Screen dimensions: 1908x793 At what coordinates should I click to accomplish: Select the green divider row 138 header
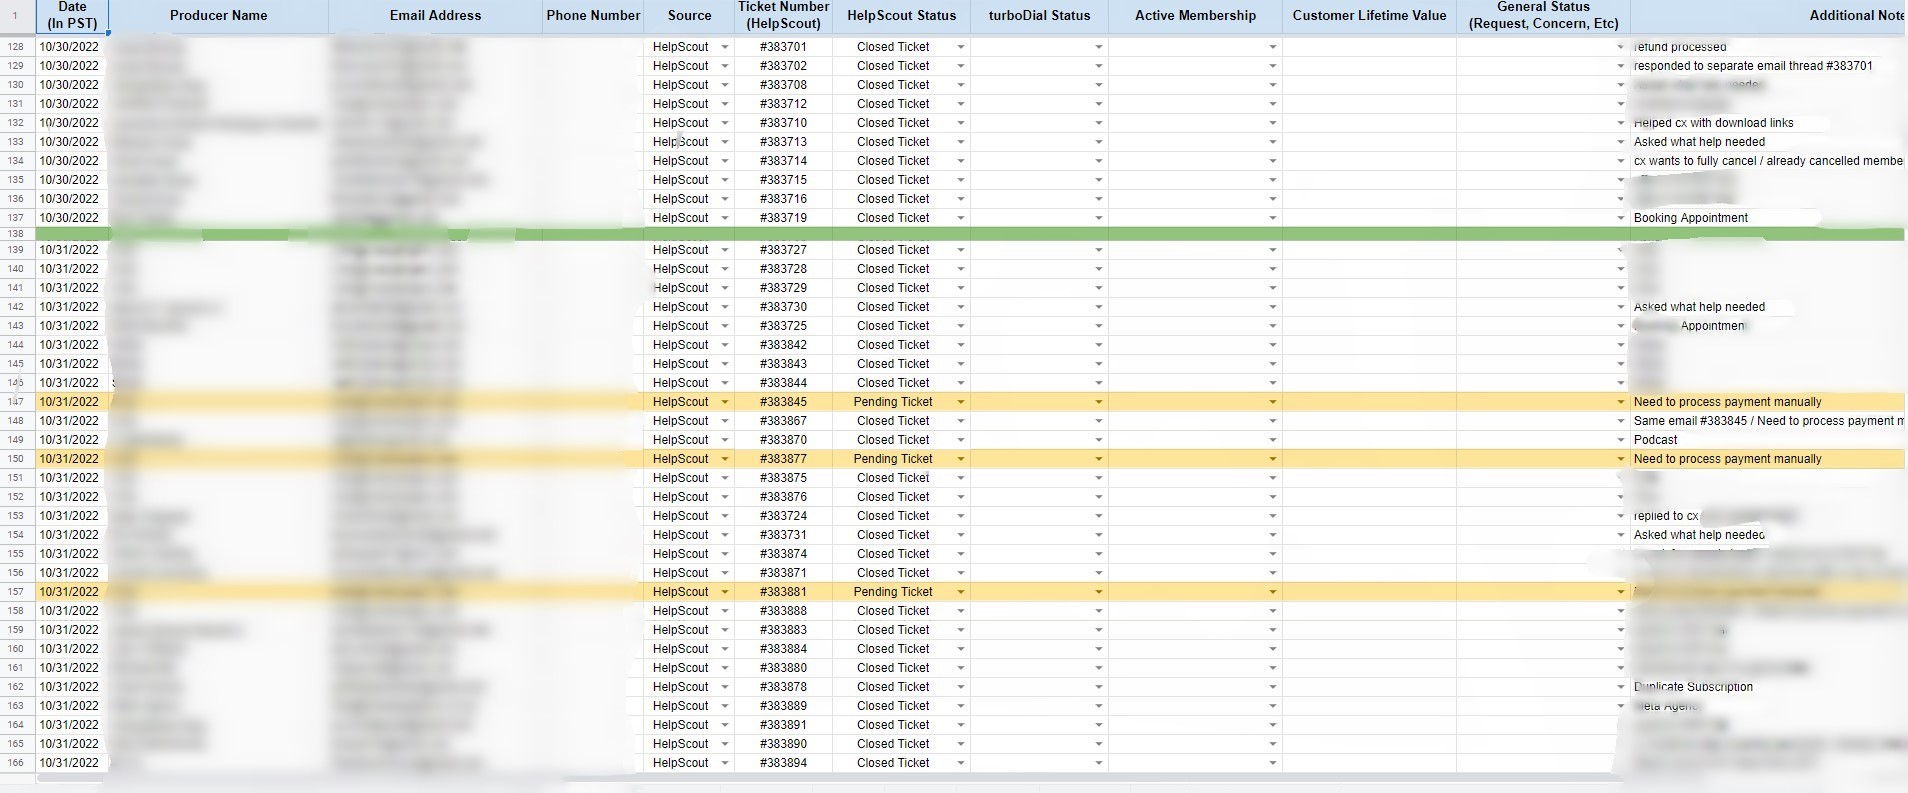(x=16, y=234)
